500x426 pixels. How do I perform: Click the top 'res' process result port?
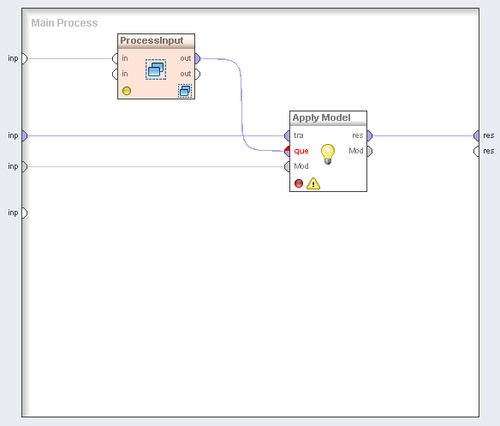click(476, 136)
